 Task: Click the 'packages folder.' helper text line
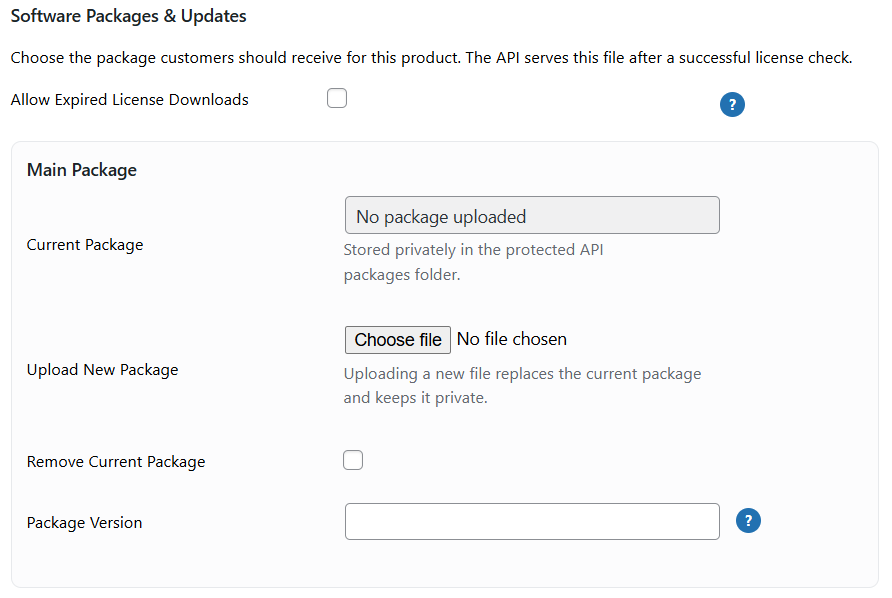(402, 275)
